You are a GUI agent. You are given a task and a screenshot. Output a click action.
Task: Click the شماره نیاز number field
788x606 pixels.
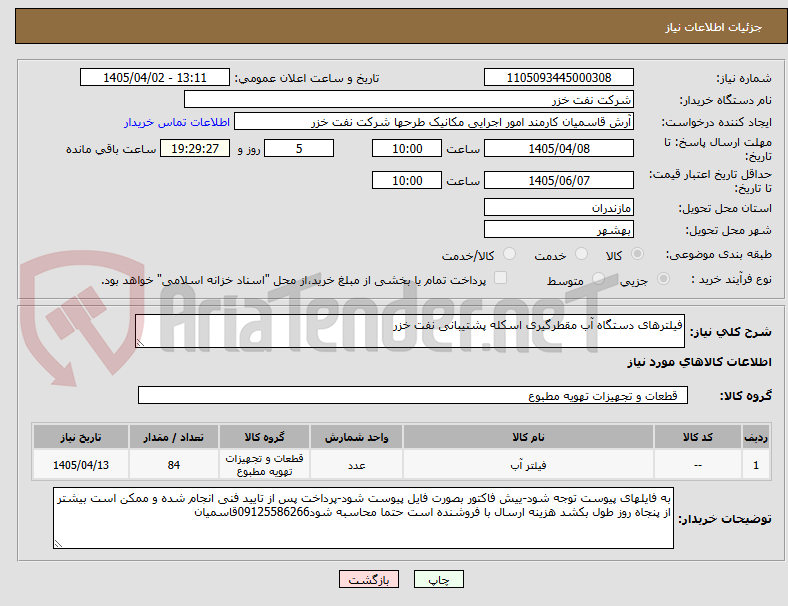tap(559, 77)
